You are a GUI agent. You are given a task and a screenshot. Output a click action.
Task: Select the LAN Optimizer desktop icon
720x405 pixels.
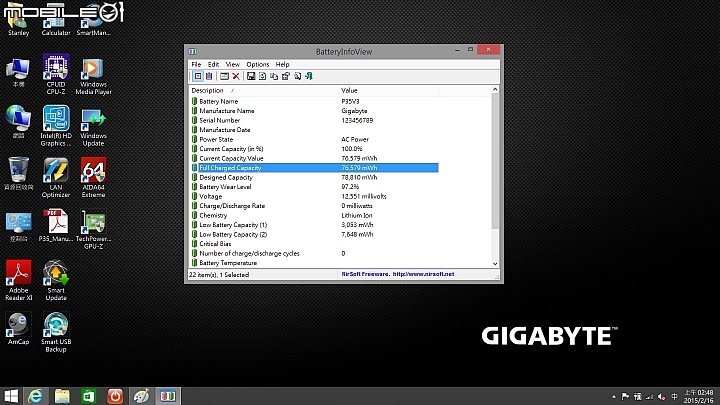click(56, 177)
